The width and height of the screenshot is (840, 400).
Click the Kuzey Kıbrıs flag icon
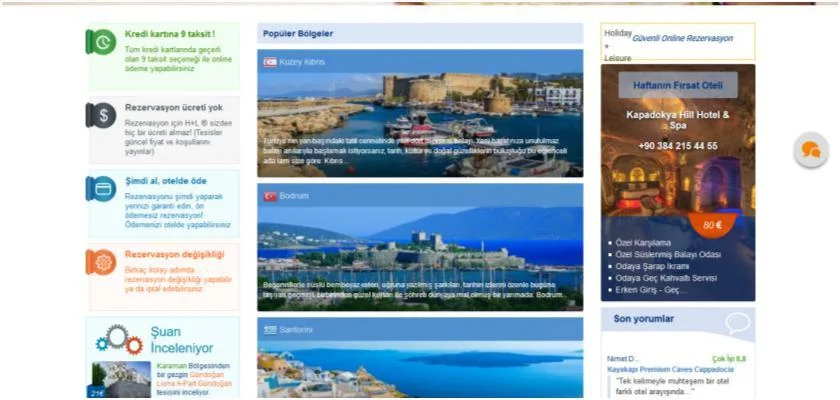tap(270, 62)
